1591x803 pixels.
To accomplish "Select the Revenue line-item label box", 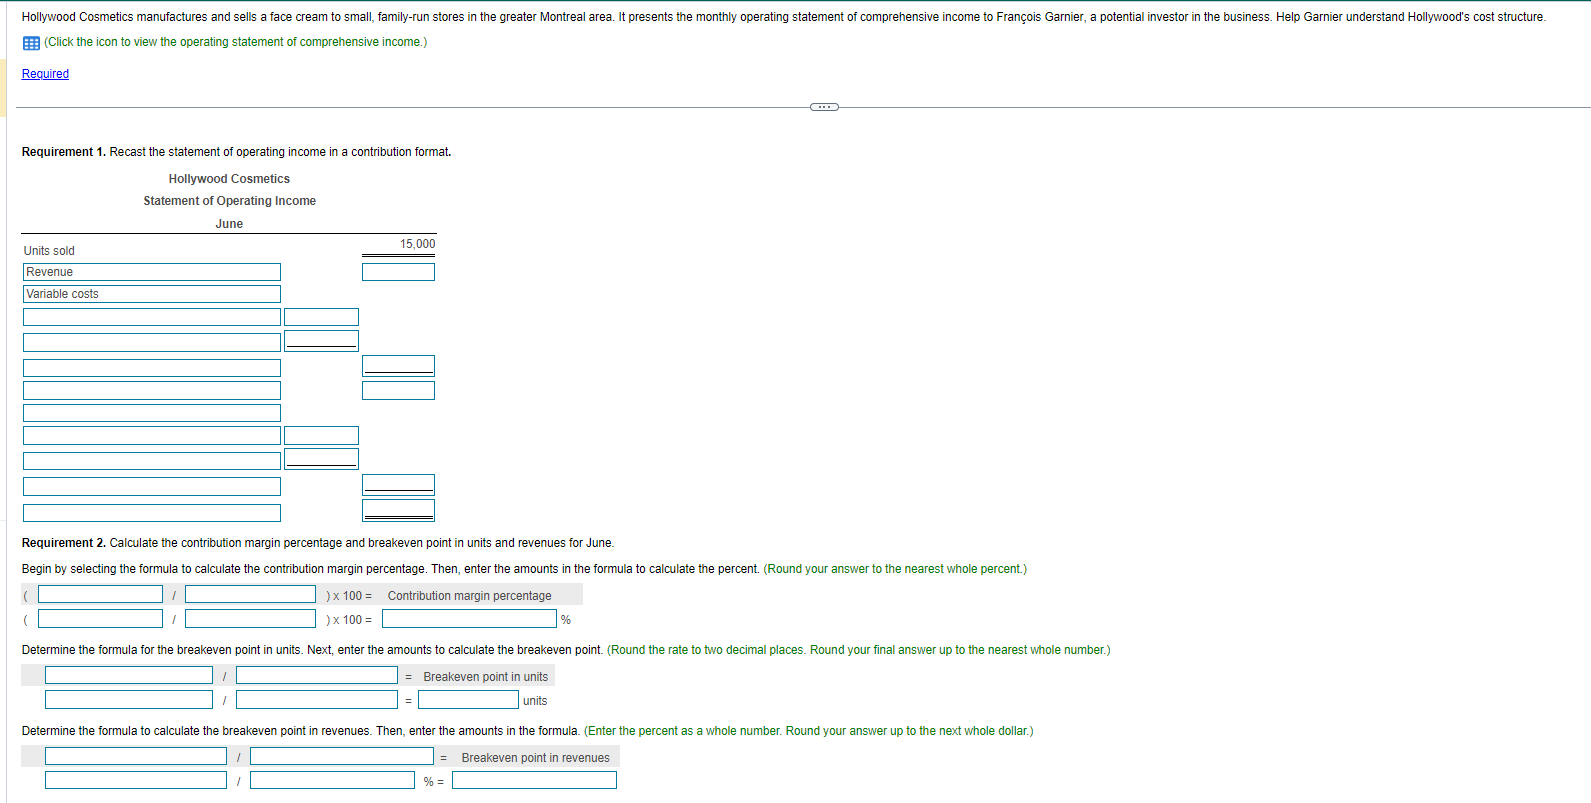I will point(152,272).
